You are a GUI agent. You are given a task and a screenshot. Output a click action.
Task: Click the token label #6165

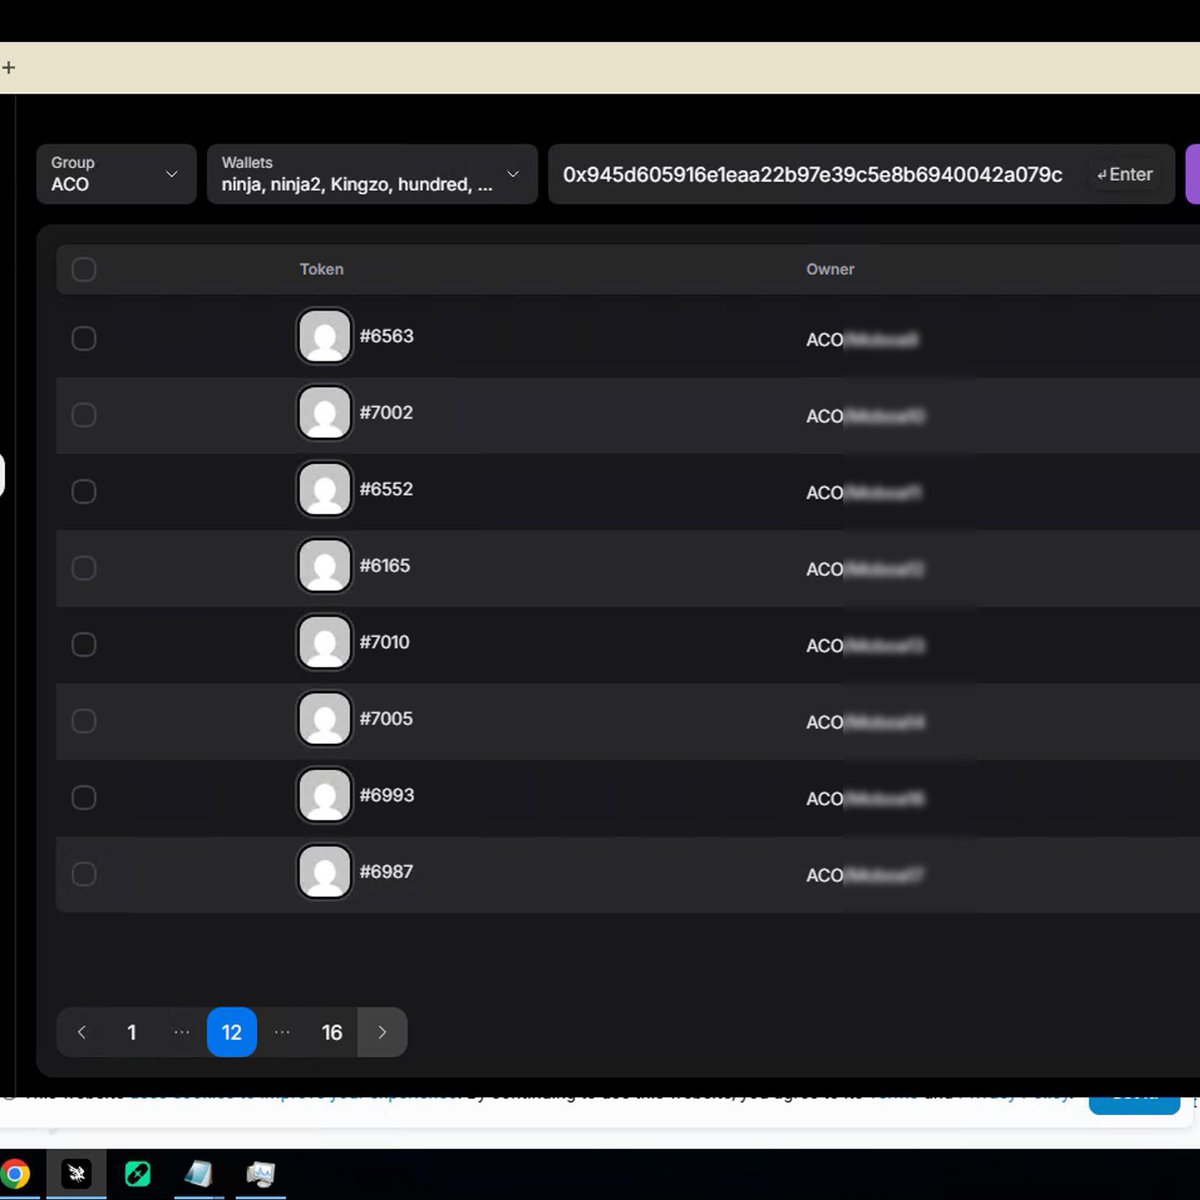coord(385,566)
